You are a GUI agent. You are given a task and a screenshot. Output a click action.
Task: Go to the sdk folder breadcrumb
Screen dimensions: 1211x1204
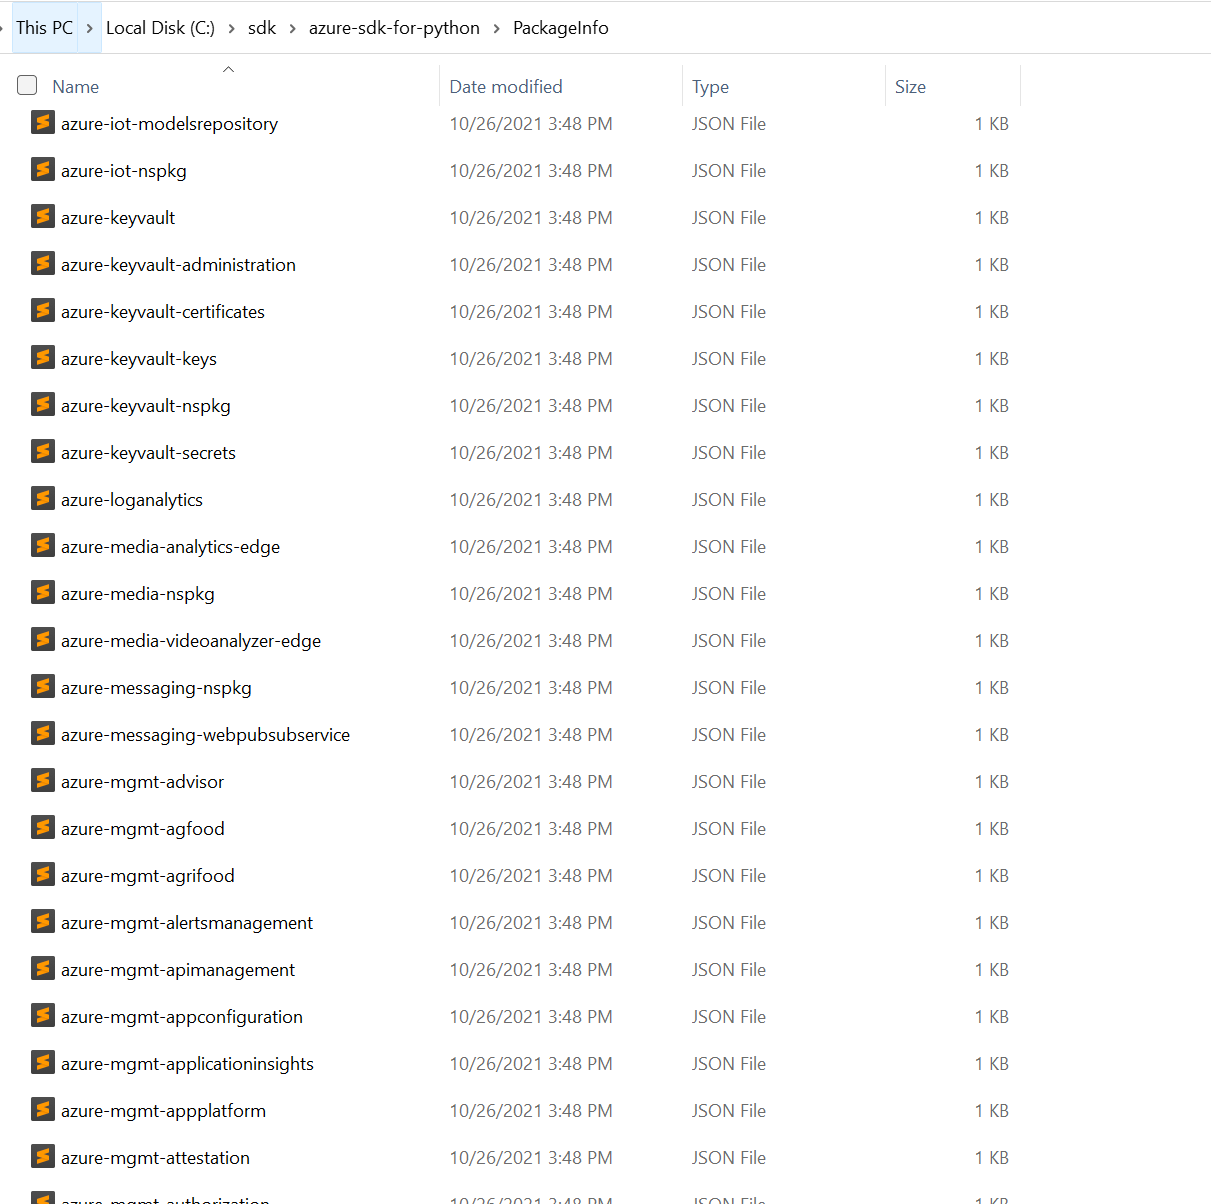[x=262, y=28]
